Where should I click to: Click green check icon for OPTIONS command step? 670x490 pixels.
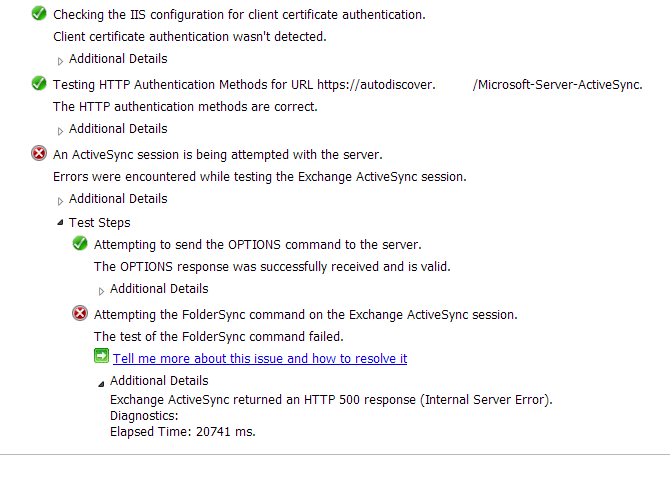[80, 244]
